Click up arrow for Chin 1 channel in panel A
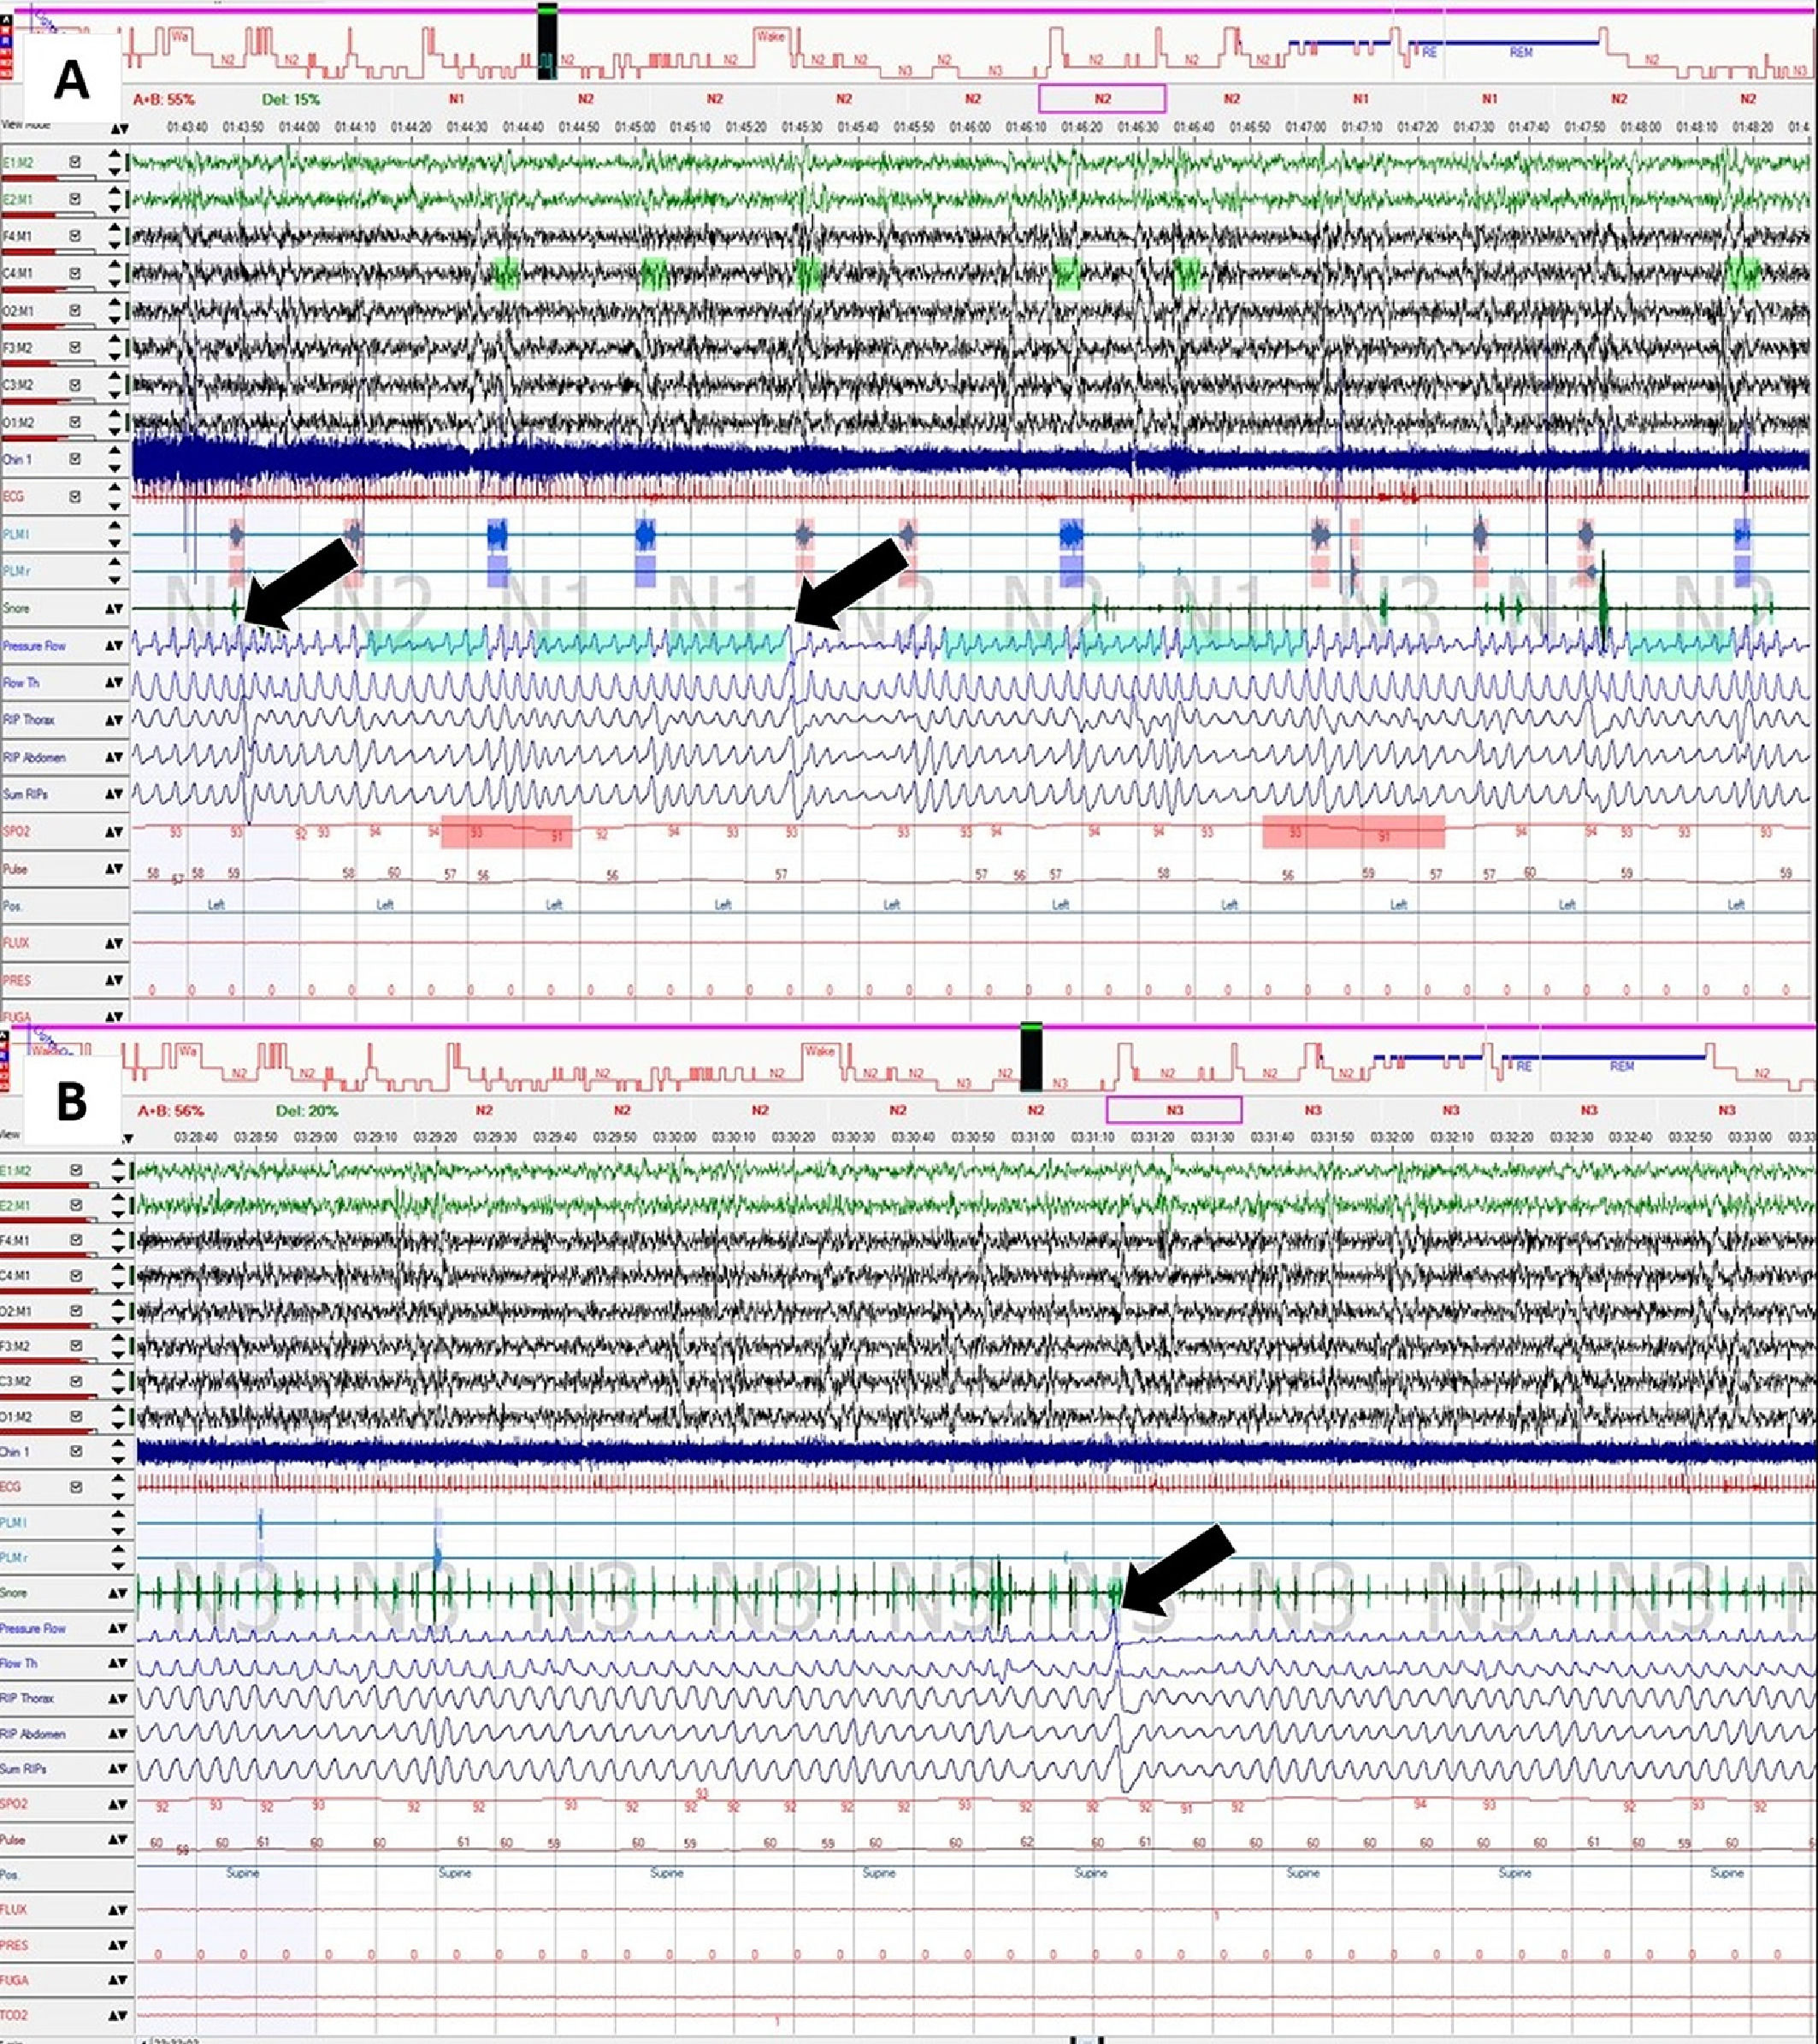Image resolution: width=1818 pixels, height=2044 pixels. [115, 452]
